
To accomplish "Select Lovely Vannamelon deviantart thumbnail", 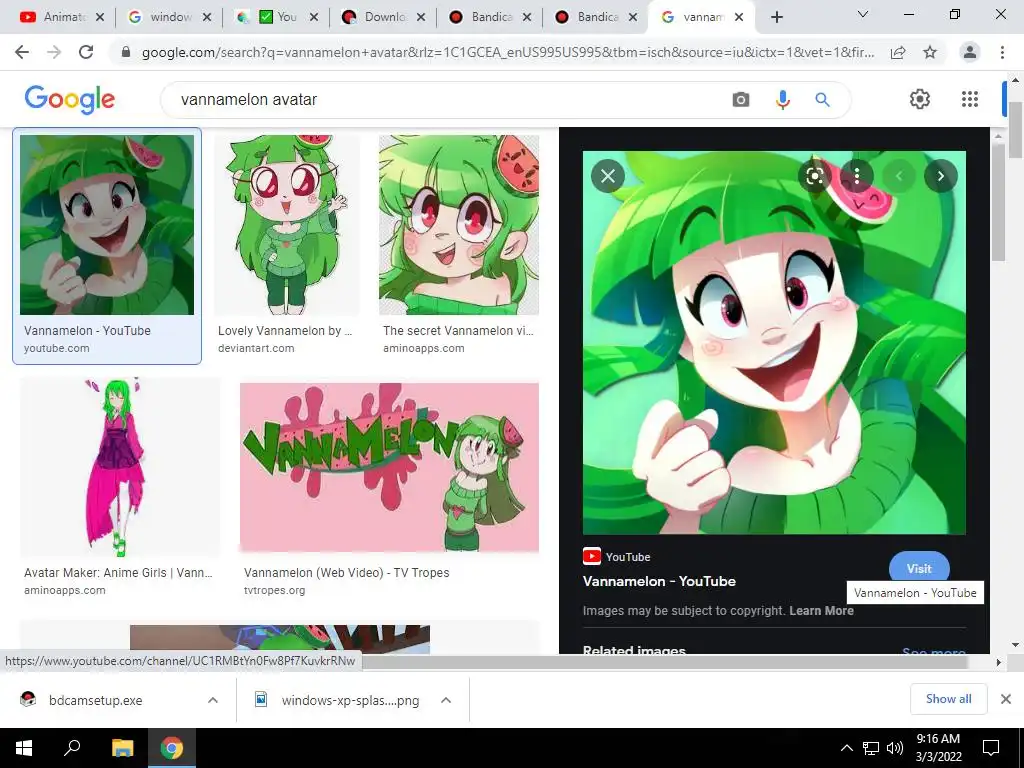I will pos(287,225).
